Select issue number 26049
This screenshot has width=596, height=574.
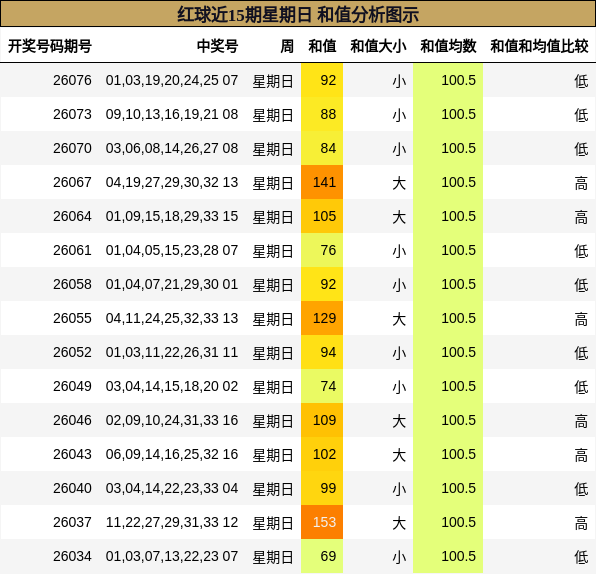(x=72, y=386)
